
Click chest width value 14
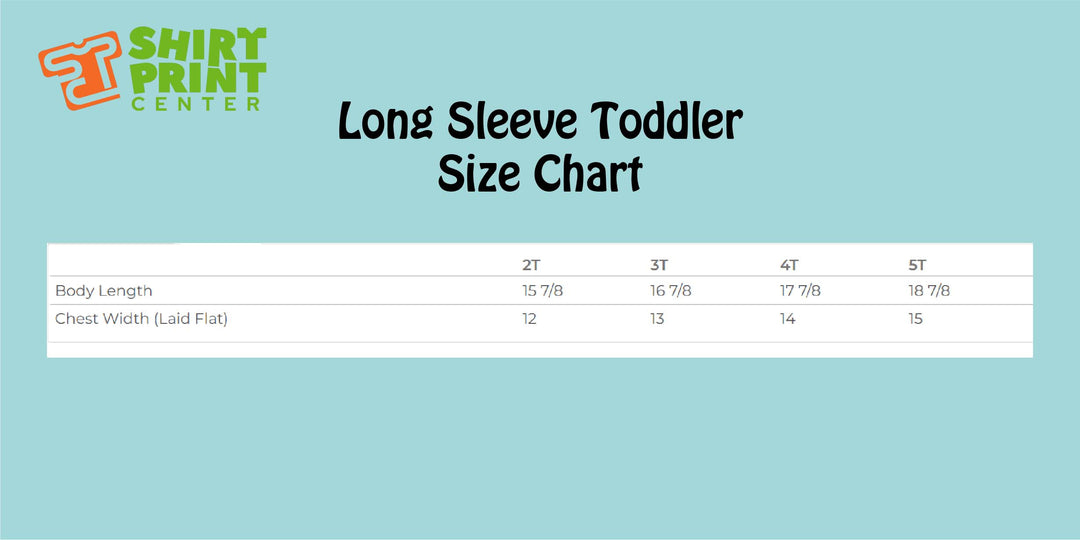[787, 319]
